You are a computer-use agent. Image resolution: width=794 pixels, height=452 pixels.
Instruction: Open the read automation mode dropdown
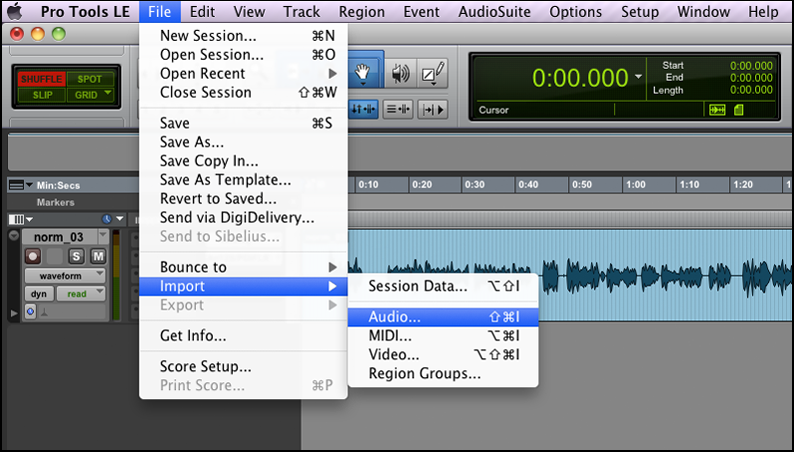[x=80, y=294]
